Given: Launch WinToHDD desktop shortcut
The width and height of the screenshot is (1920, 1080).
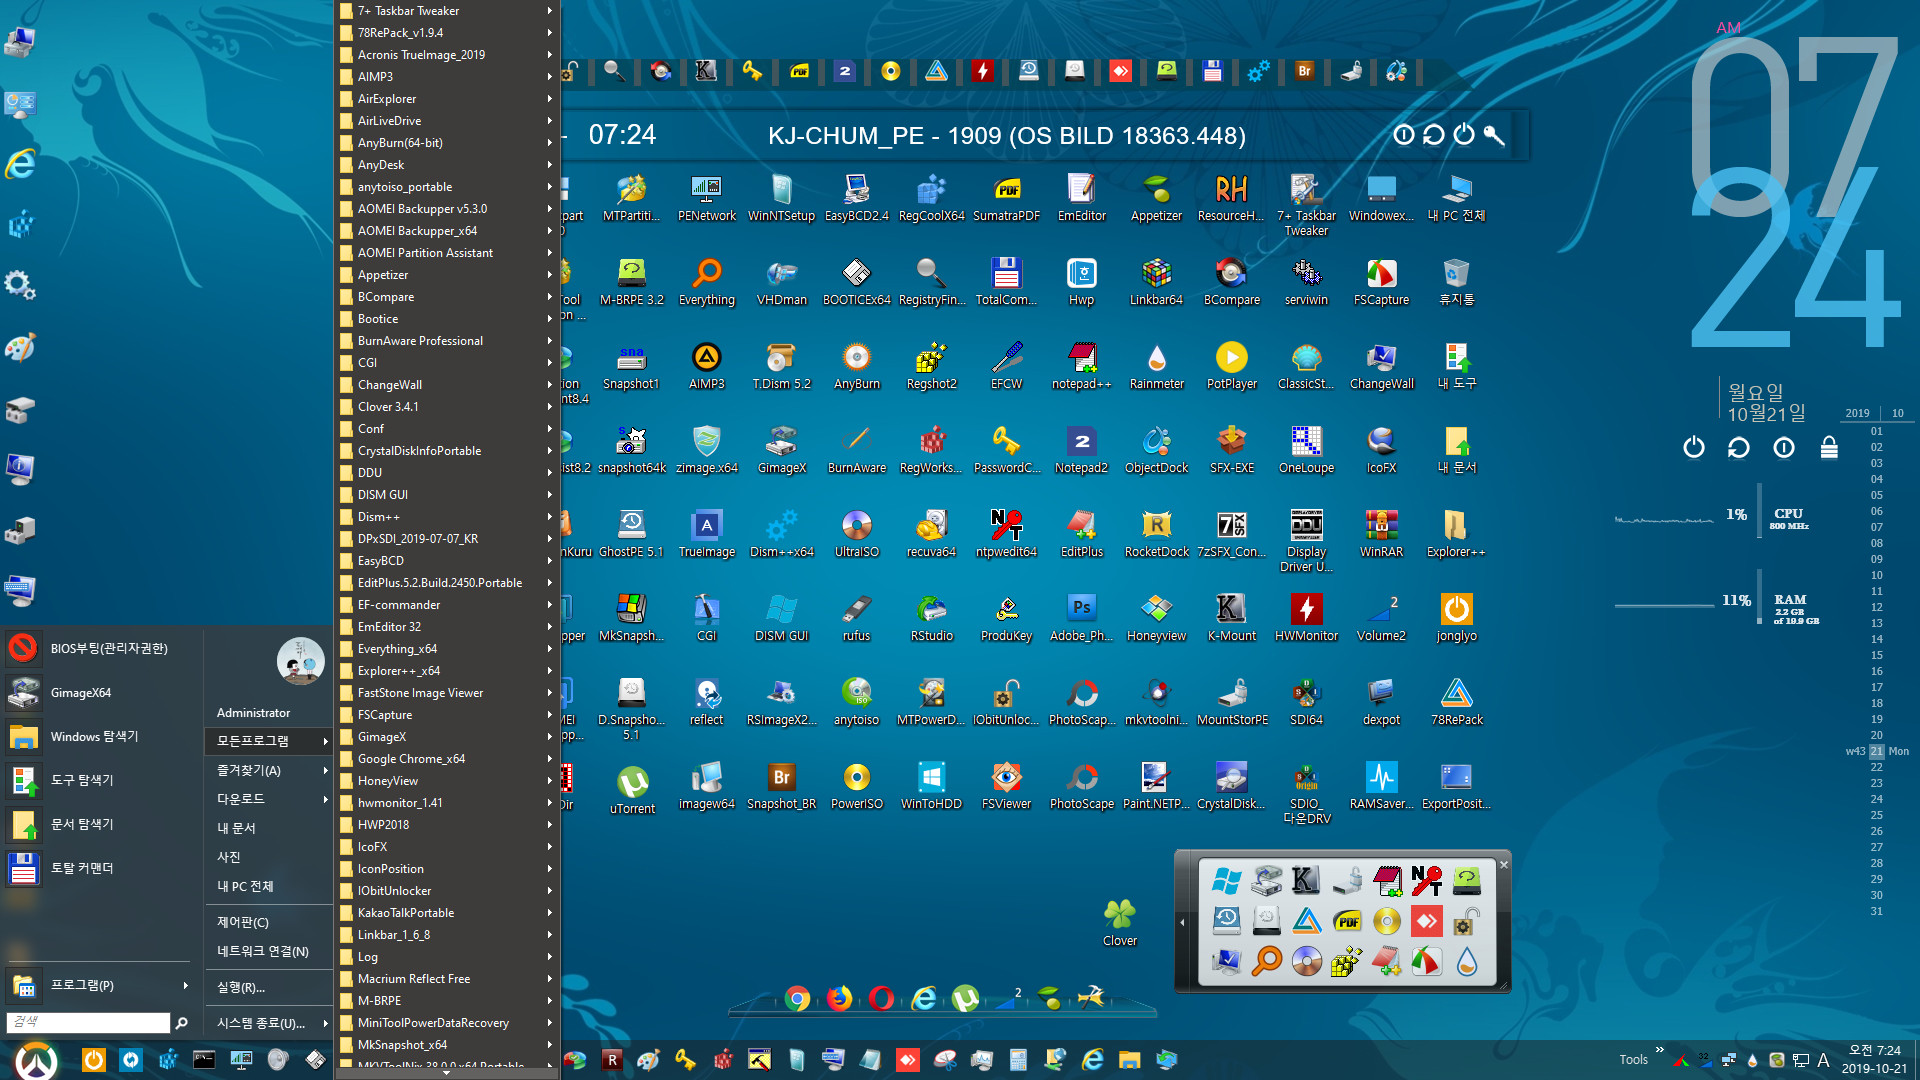Looking at the screenshot, I should pyautogui.click(x=931, y=785).
